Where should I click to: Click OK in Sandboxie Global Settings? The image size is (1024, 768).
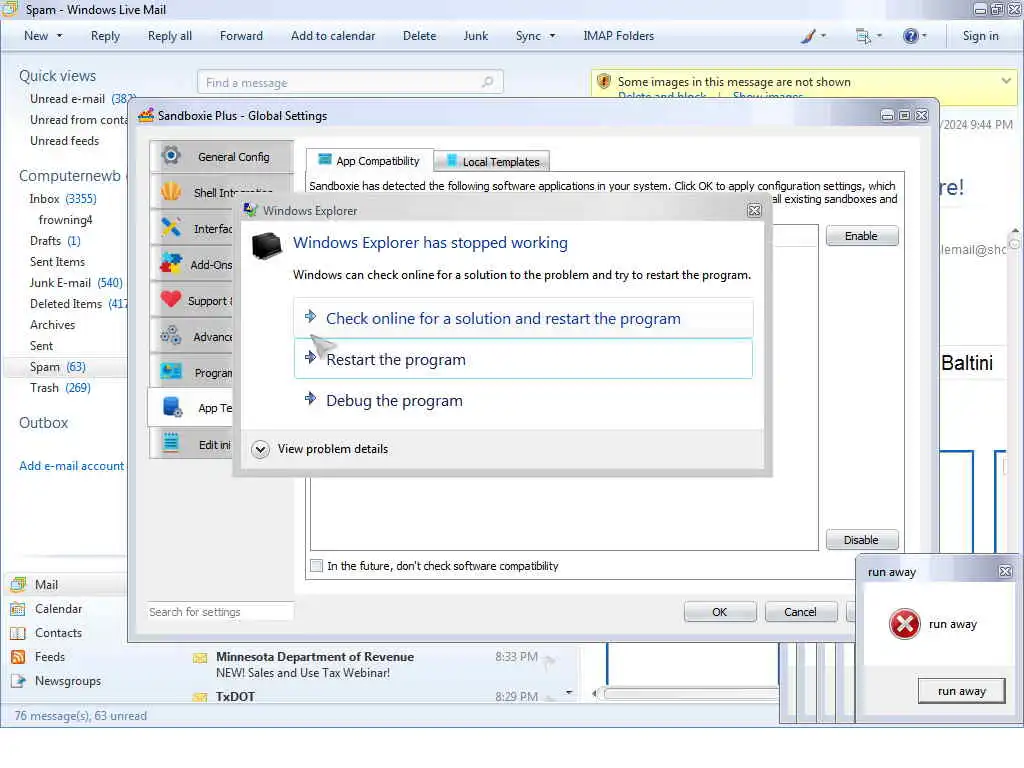point(720,612)
